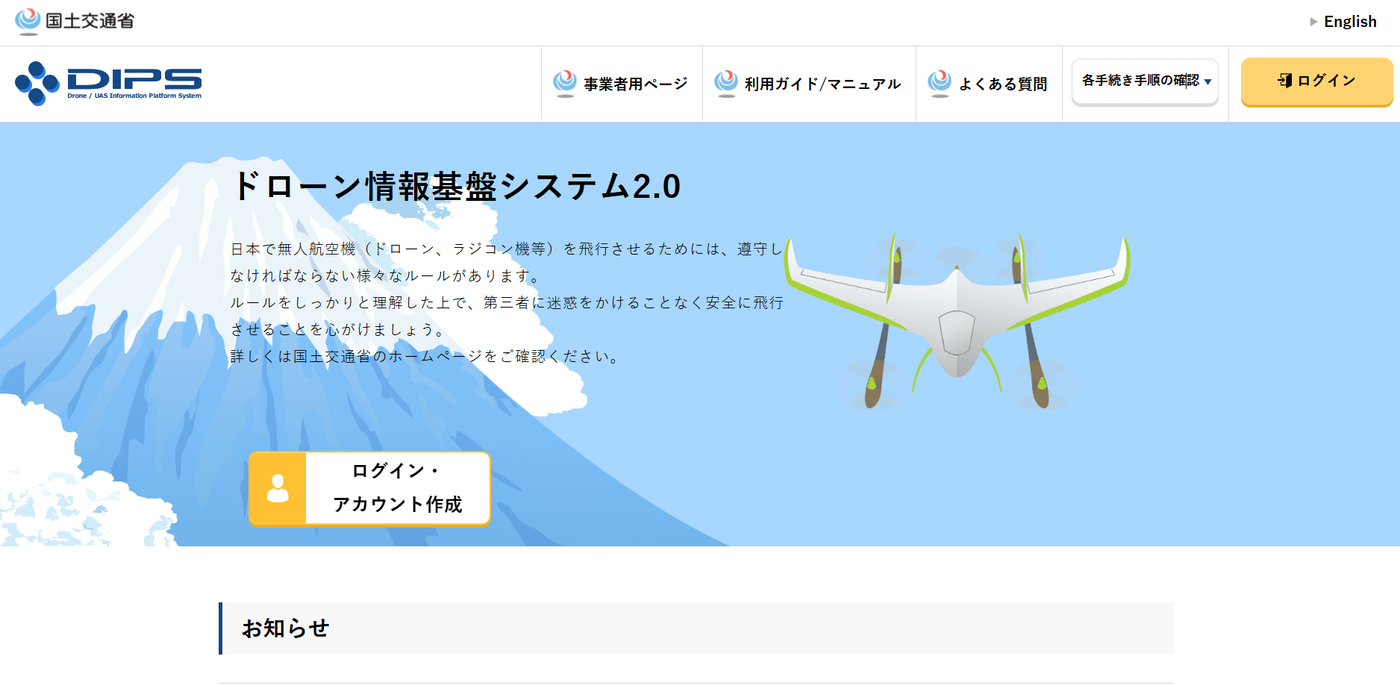Image resolution: width=1400 pixels, height=686 pixels.
Task: Click the emblem icon beside よくある質問
Action: (x=939, y=83)
